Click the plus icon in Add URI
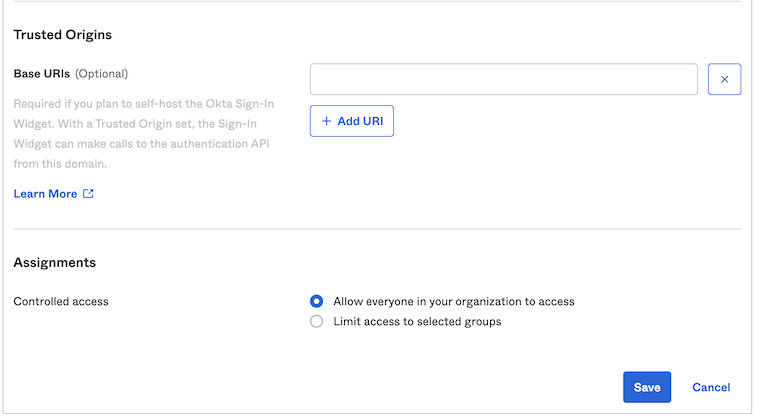The height and width of the screenshot is (418, 758). point(326,121)
